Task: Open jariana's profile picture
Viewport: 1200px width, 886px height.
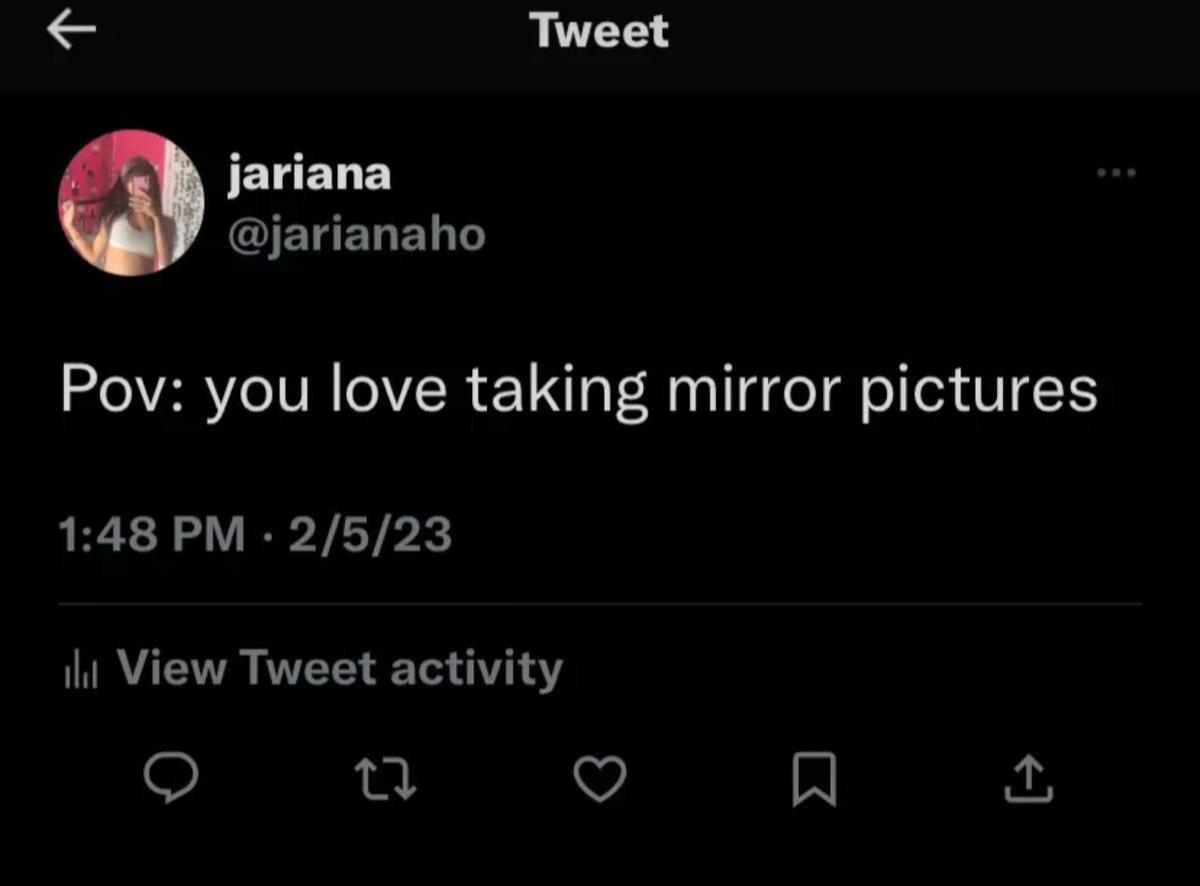Action: click(130, 203)
